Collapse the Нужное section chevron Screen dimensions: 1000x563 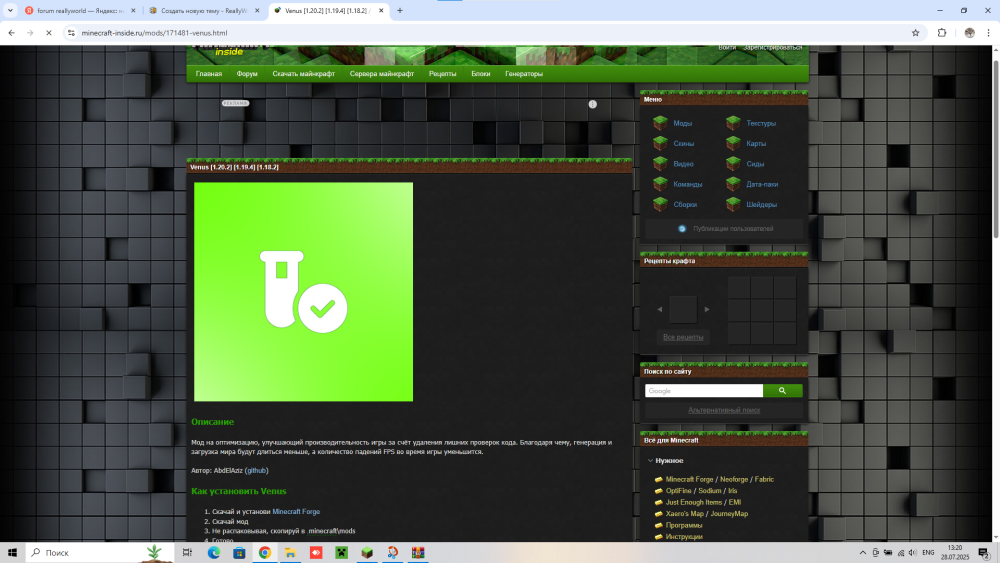coord(650,460)
